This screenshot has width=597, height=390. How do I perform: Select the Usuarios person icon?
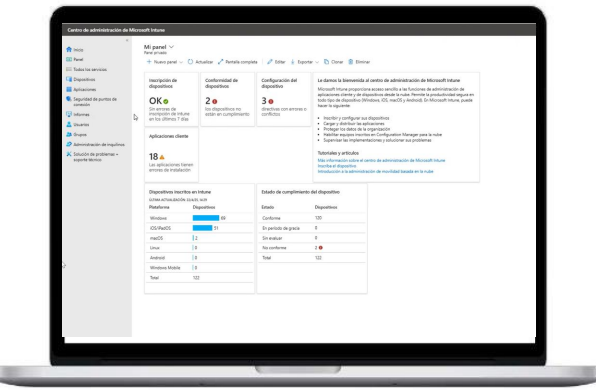point(69,125)
